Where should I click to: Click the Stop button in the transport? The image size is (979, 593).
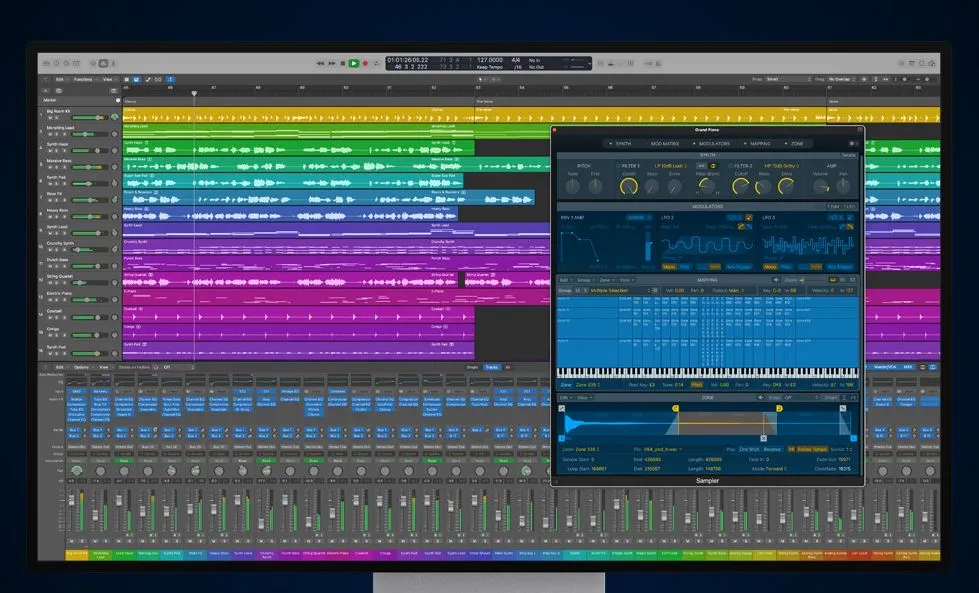[343, 63]
